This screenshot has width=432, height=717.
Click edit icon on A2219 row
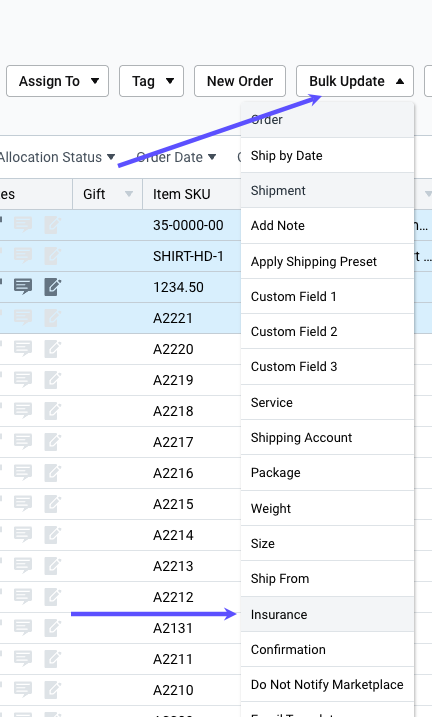53,380
